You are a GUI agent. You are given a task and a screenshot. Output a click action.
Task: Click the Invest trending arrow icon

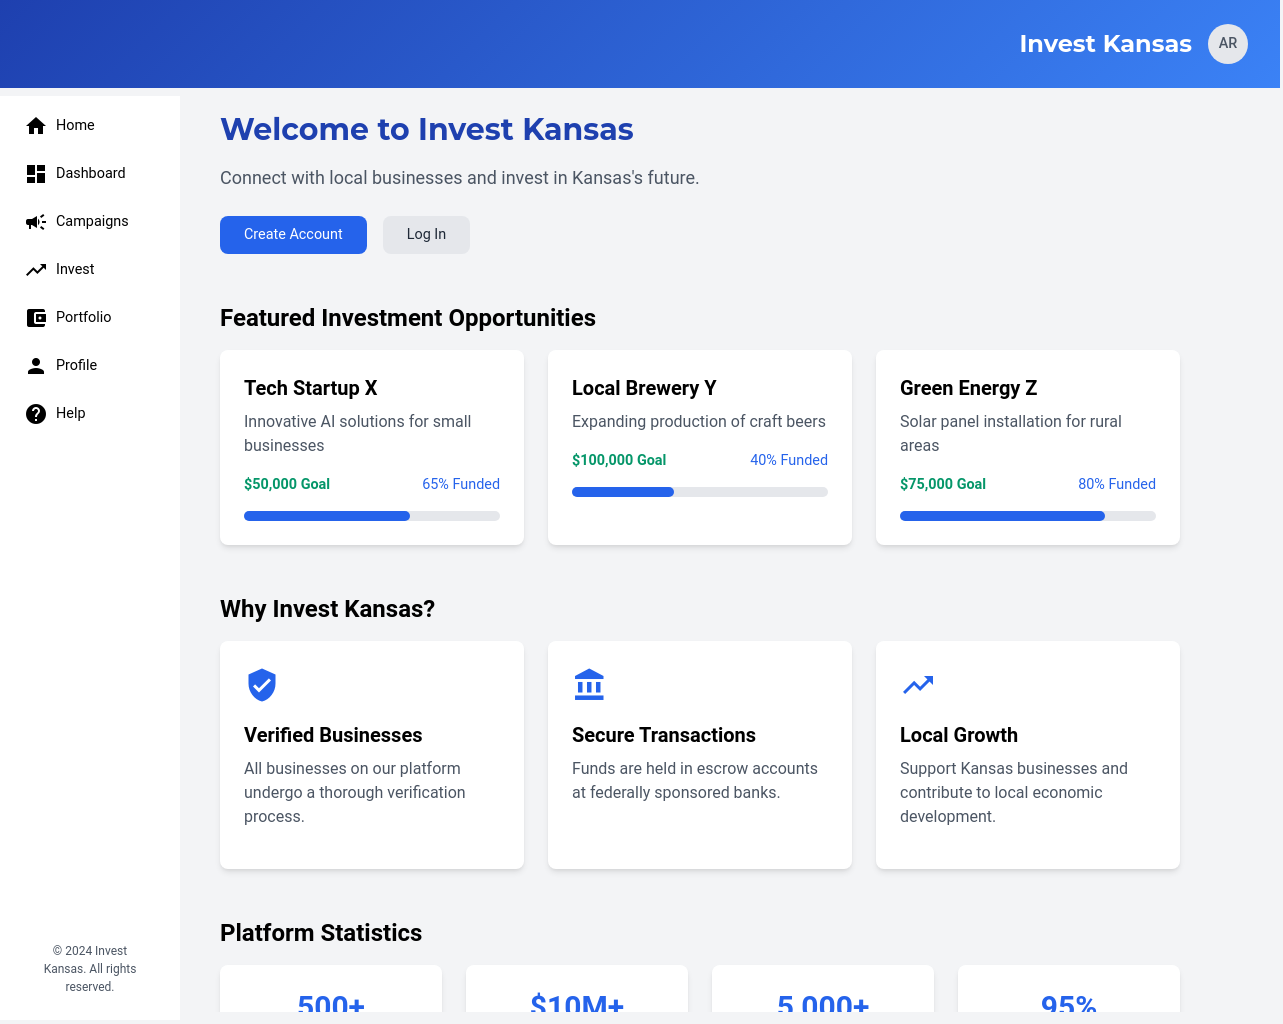click(x=36, y=270)
